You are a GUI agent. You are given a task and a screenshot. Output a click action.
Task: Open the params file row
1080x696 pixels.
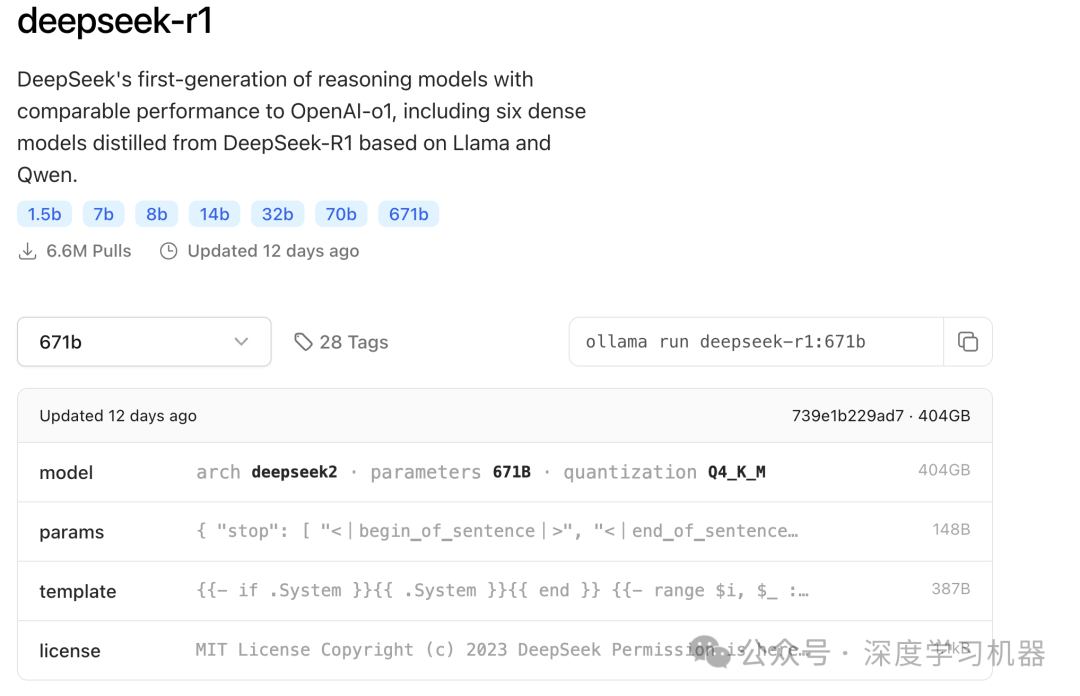(505, 531)
